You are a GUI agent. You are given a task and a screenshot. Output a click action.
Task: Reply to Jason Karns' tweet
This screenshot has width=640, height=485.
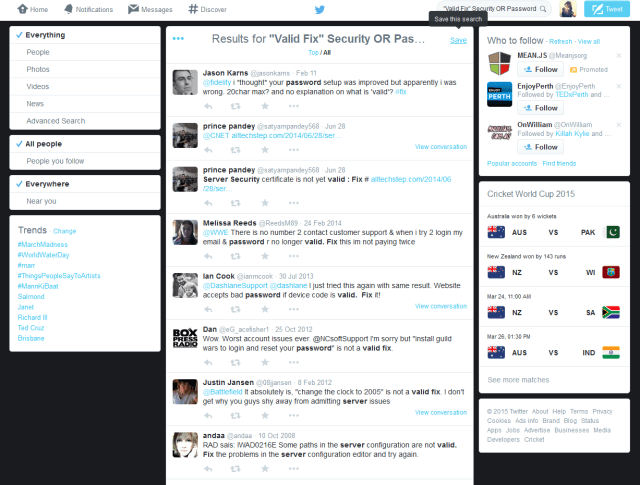(x=208, y=106)
